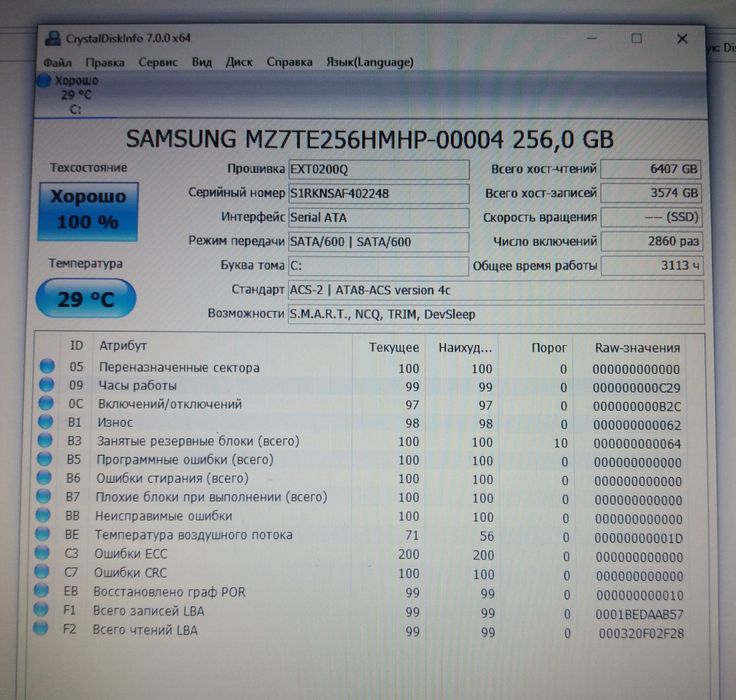Select the Включений/отключений row

pyautogui.click(x=361, y=405)
